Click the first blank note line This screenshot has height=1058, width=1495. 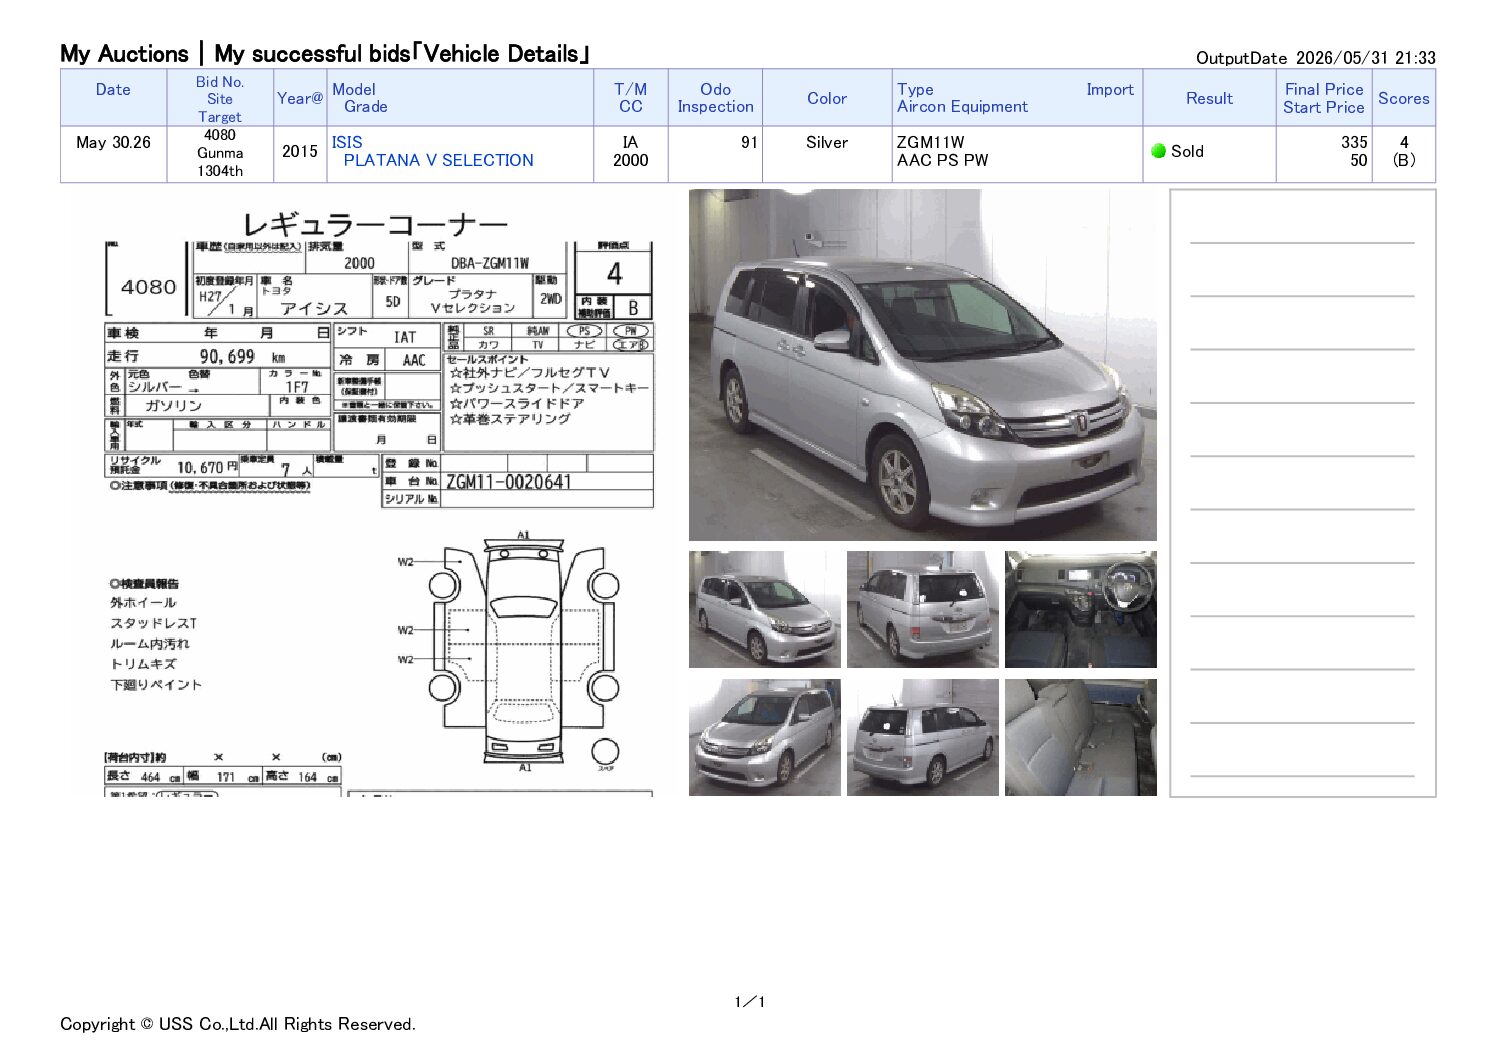pos(1302,242)
